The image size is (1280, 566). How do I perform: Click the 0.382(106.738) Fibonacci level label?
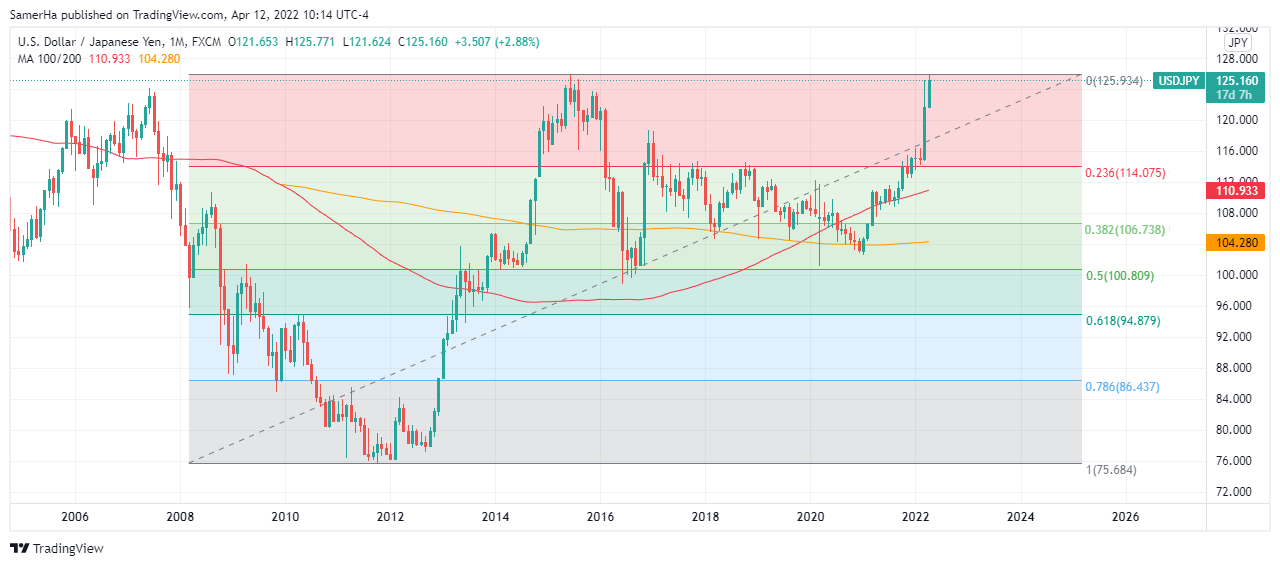click(x=1125, y=230)
